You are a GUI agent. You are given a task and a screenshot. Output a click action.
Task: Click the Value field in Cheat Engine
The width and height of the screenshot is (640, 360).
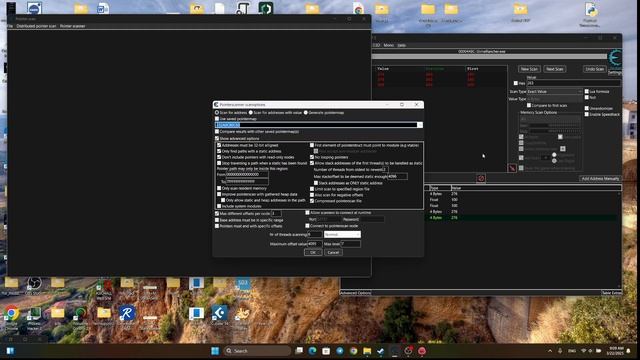pos(573,83)
